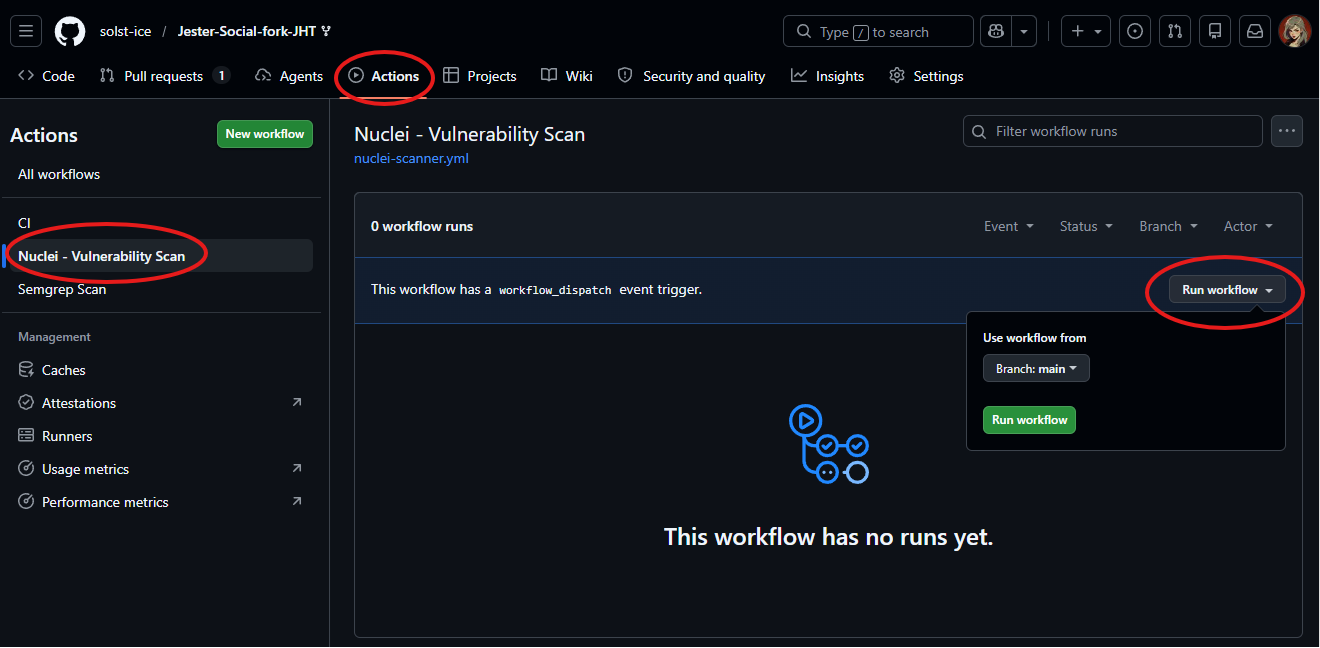Open the three-dot workflow options menu
The height and width of the screenshot is (648, 1320).
(x=1287, y=131)
